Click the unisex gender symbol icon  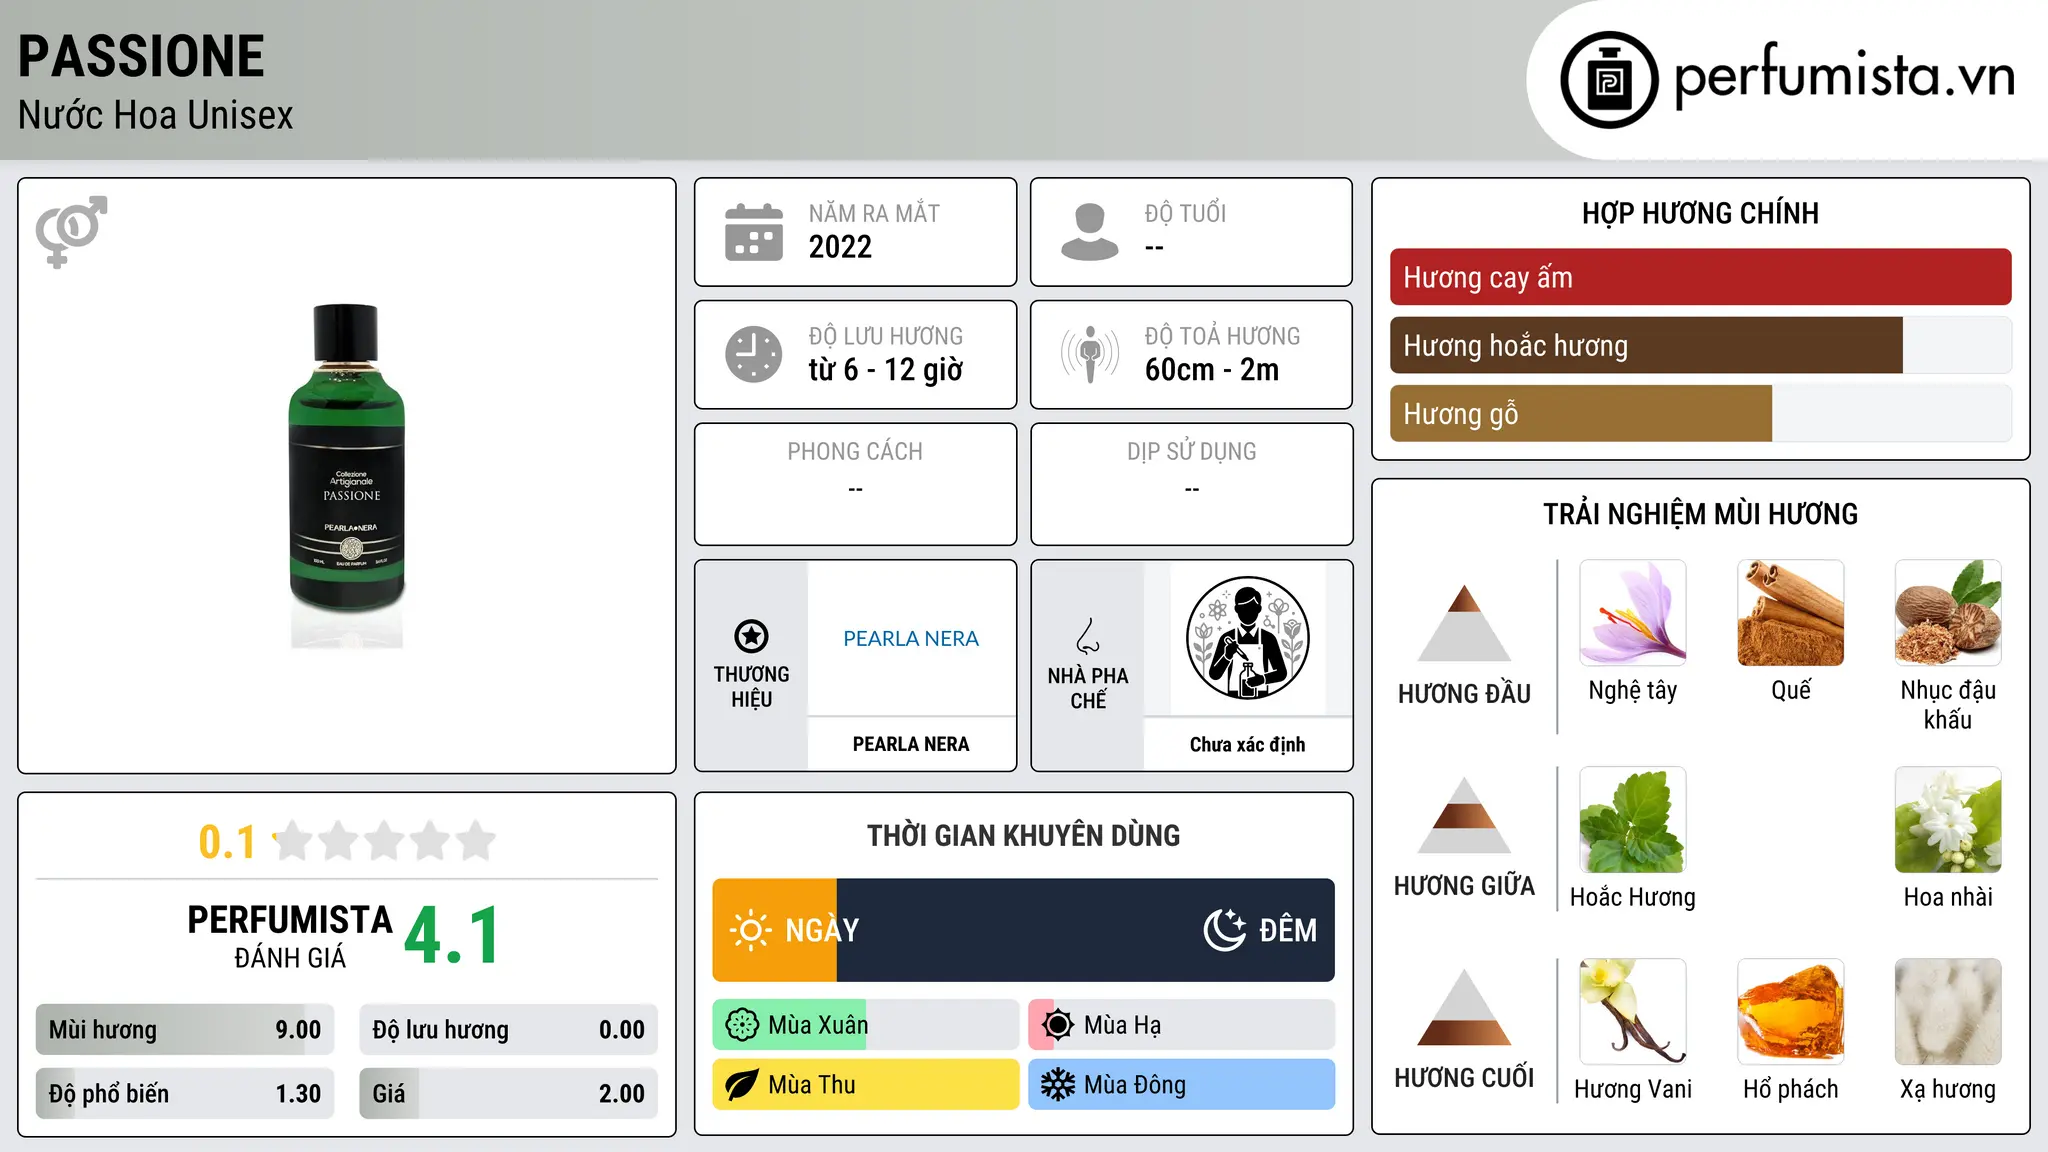(71, 232)
